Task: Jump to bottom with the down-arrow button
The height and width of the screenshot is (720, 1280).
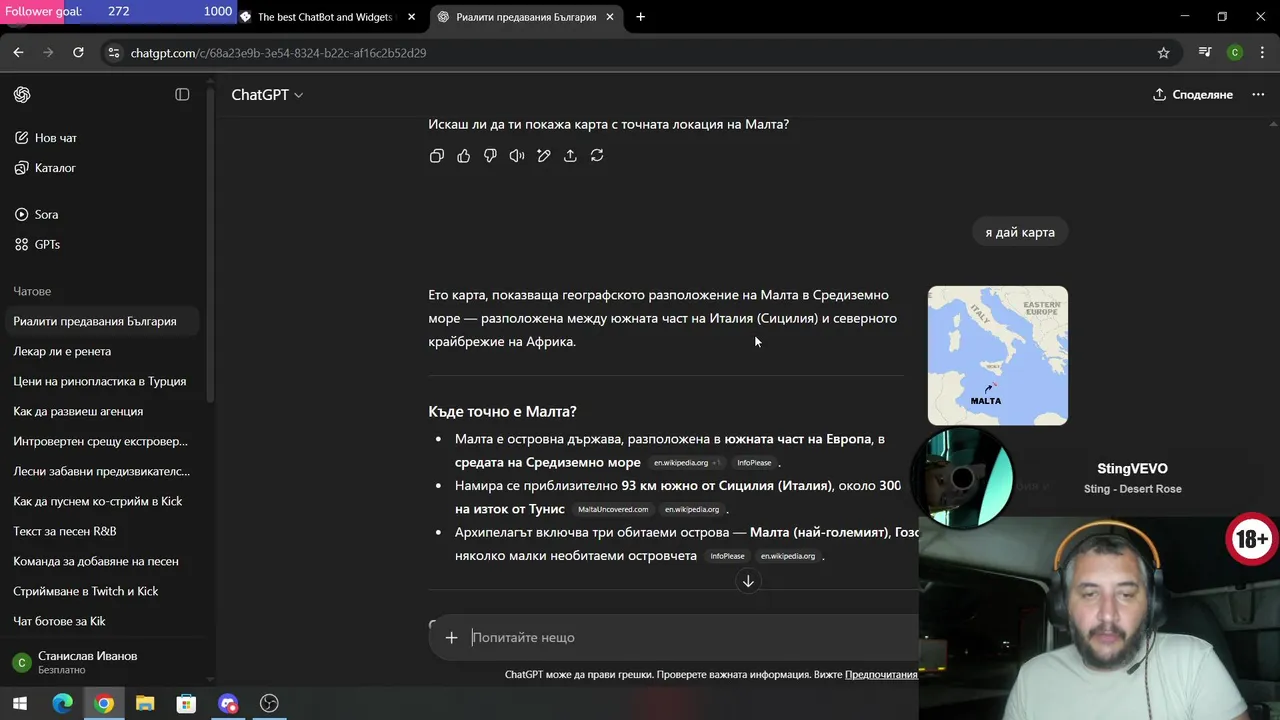Action: (747, 581)
